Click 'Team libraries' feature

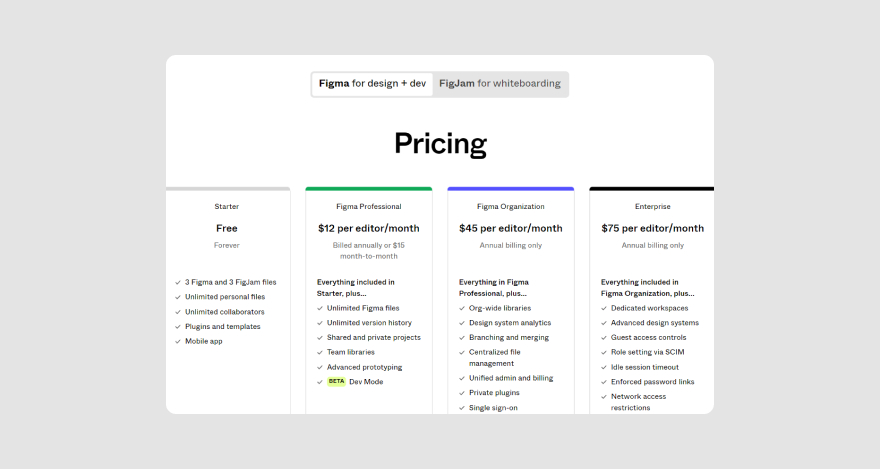point(351,352)
